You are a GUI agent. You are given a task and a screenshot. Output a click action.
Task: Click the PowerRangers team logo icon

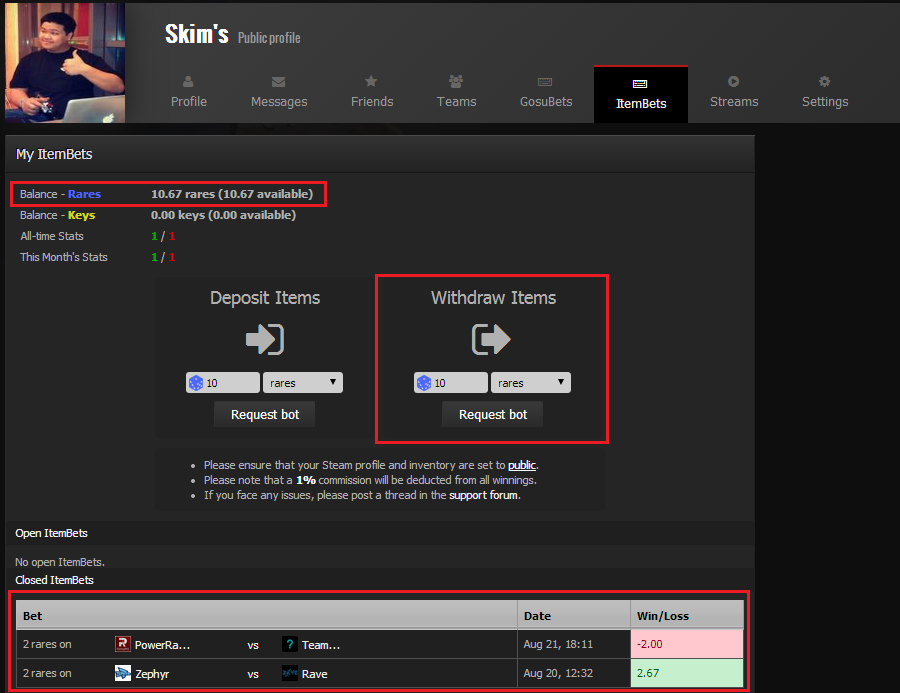(x=123, y=644)
